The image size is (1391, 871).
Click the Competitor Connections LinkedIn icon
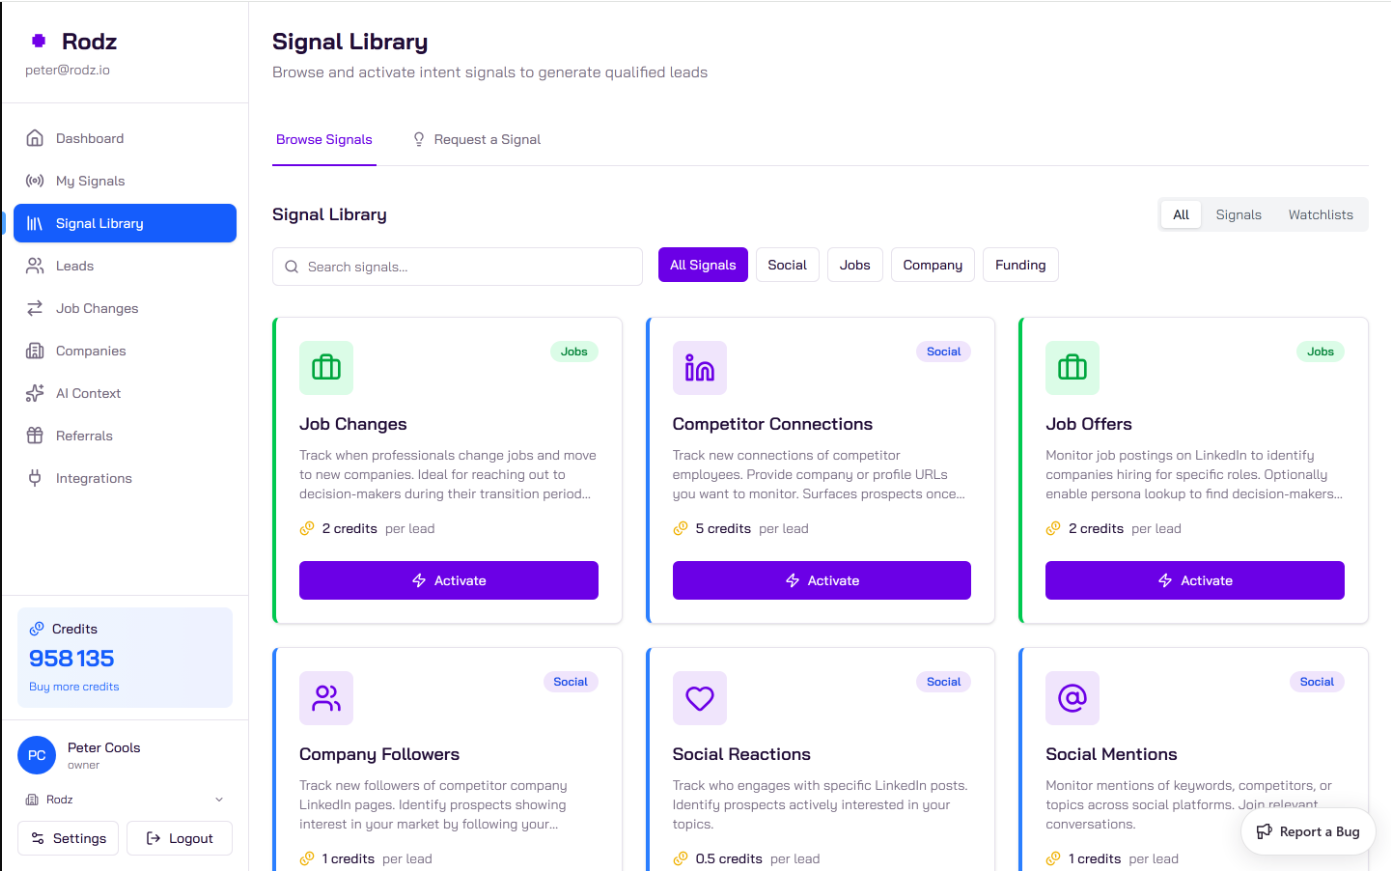(x=699, y=368)
